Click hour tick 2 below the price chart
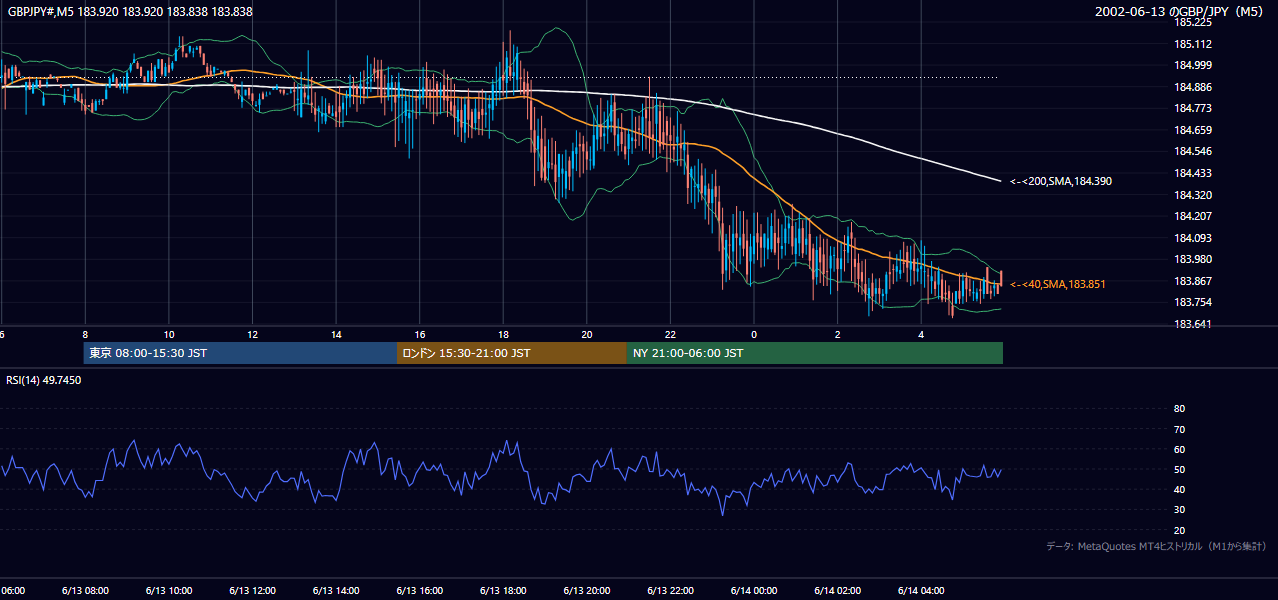 click(838, 334)
